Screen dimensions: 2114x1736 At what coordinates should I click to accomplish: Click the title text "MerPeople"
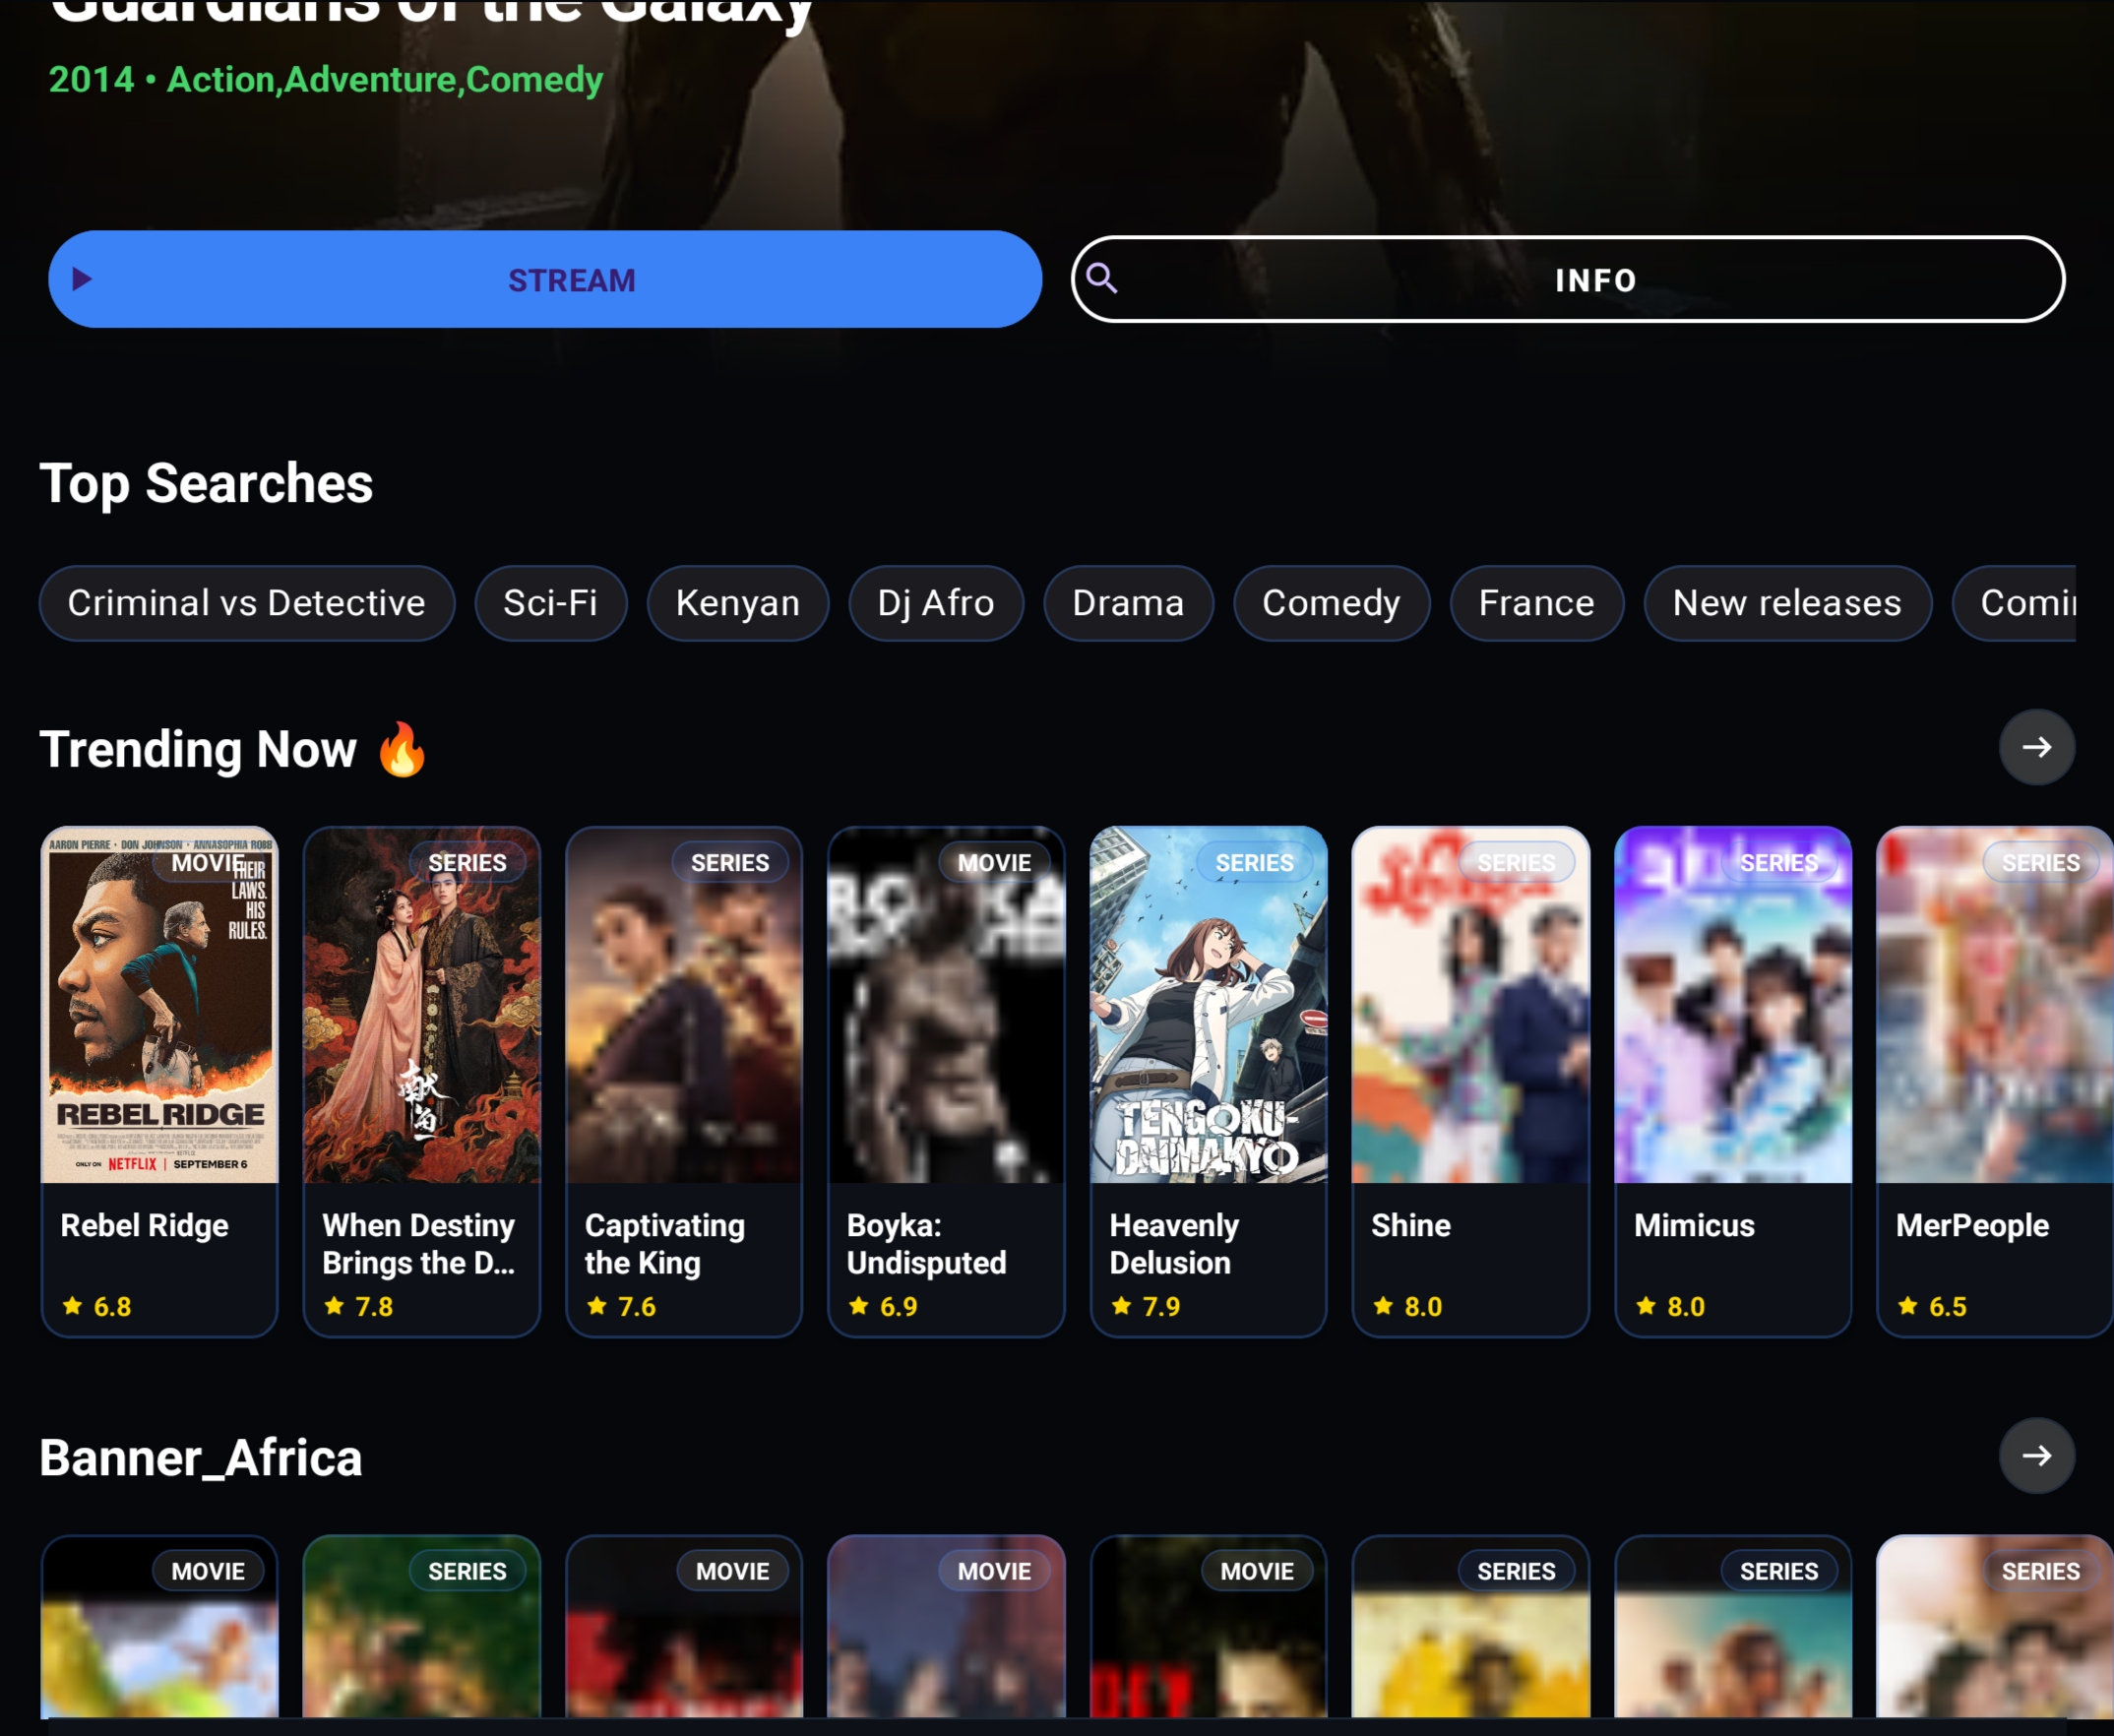click(1973, 1225)
